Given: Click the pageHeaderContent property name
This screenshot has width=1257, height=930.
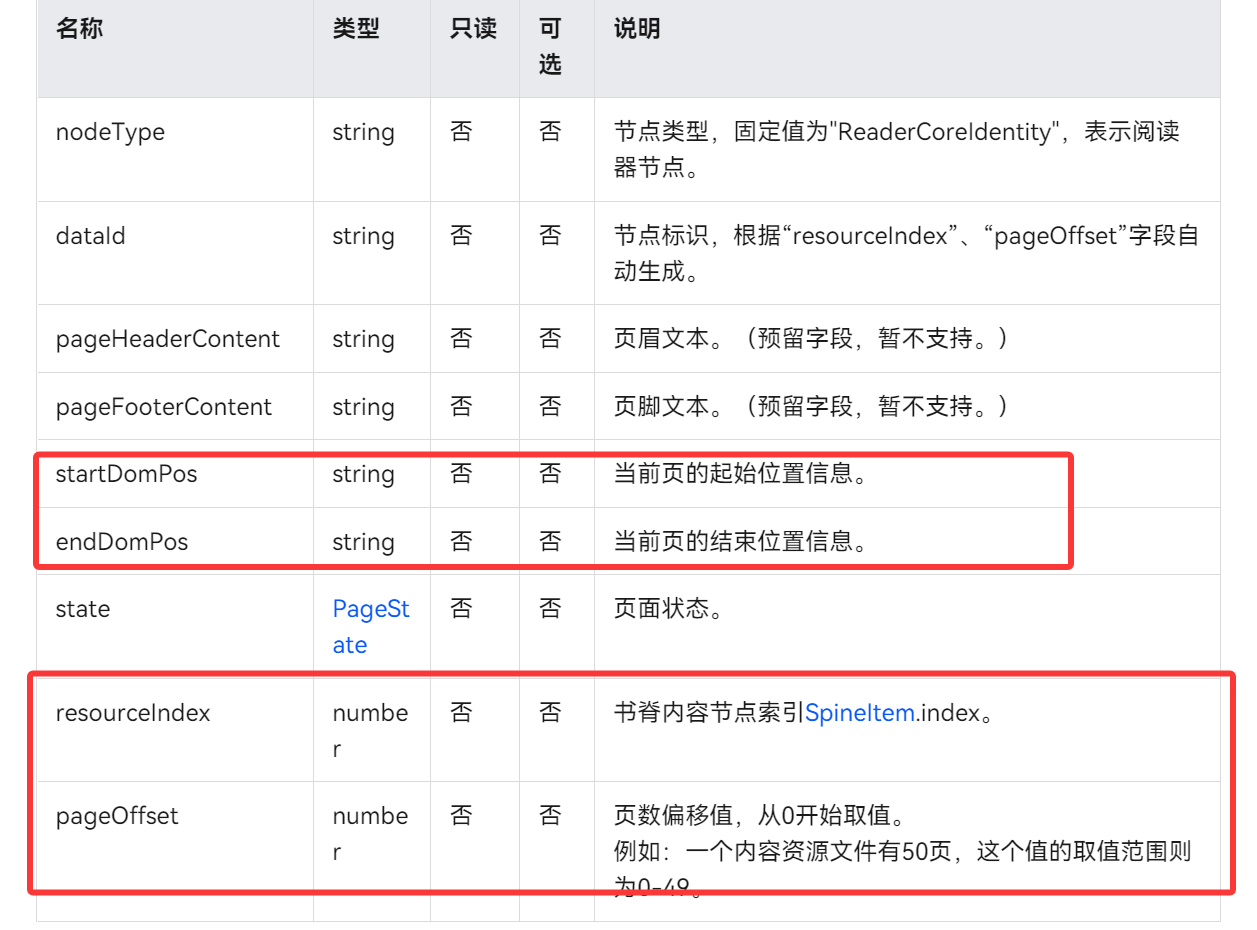Looking at the screenshot, I should [x=167, y=339].
